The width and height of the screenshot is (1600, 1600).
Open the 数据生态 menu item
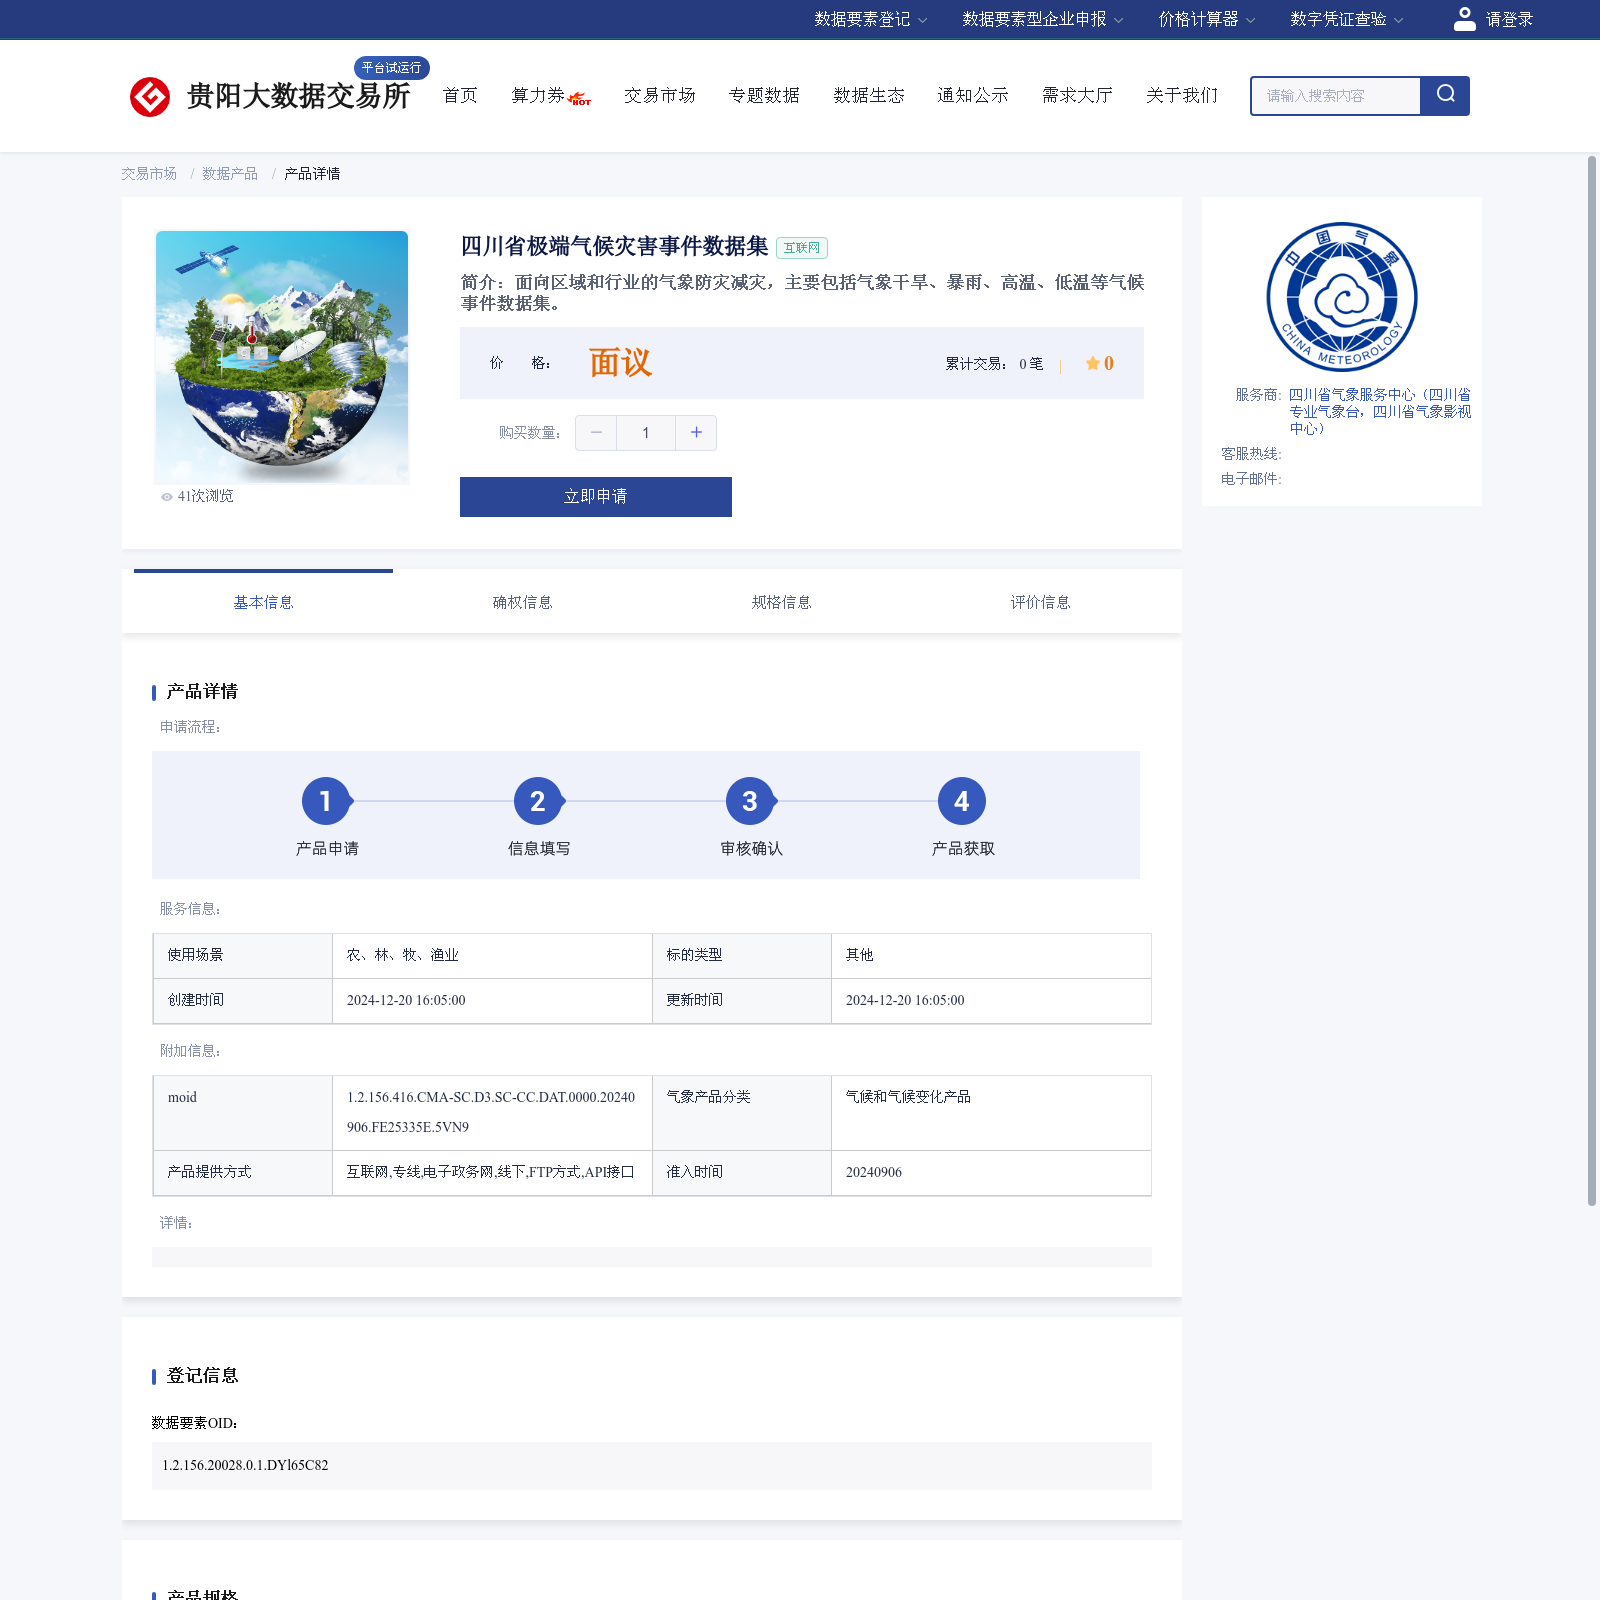(x=869, y=95)
